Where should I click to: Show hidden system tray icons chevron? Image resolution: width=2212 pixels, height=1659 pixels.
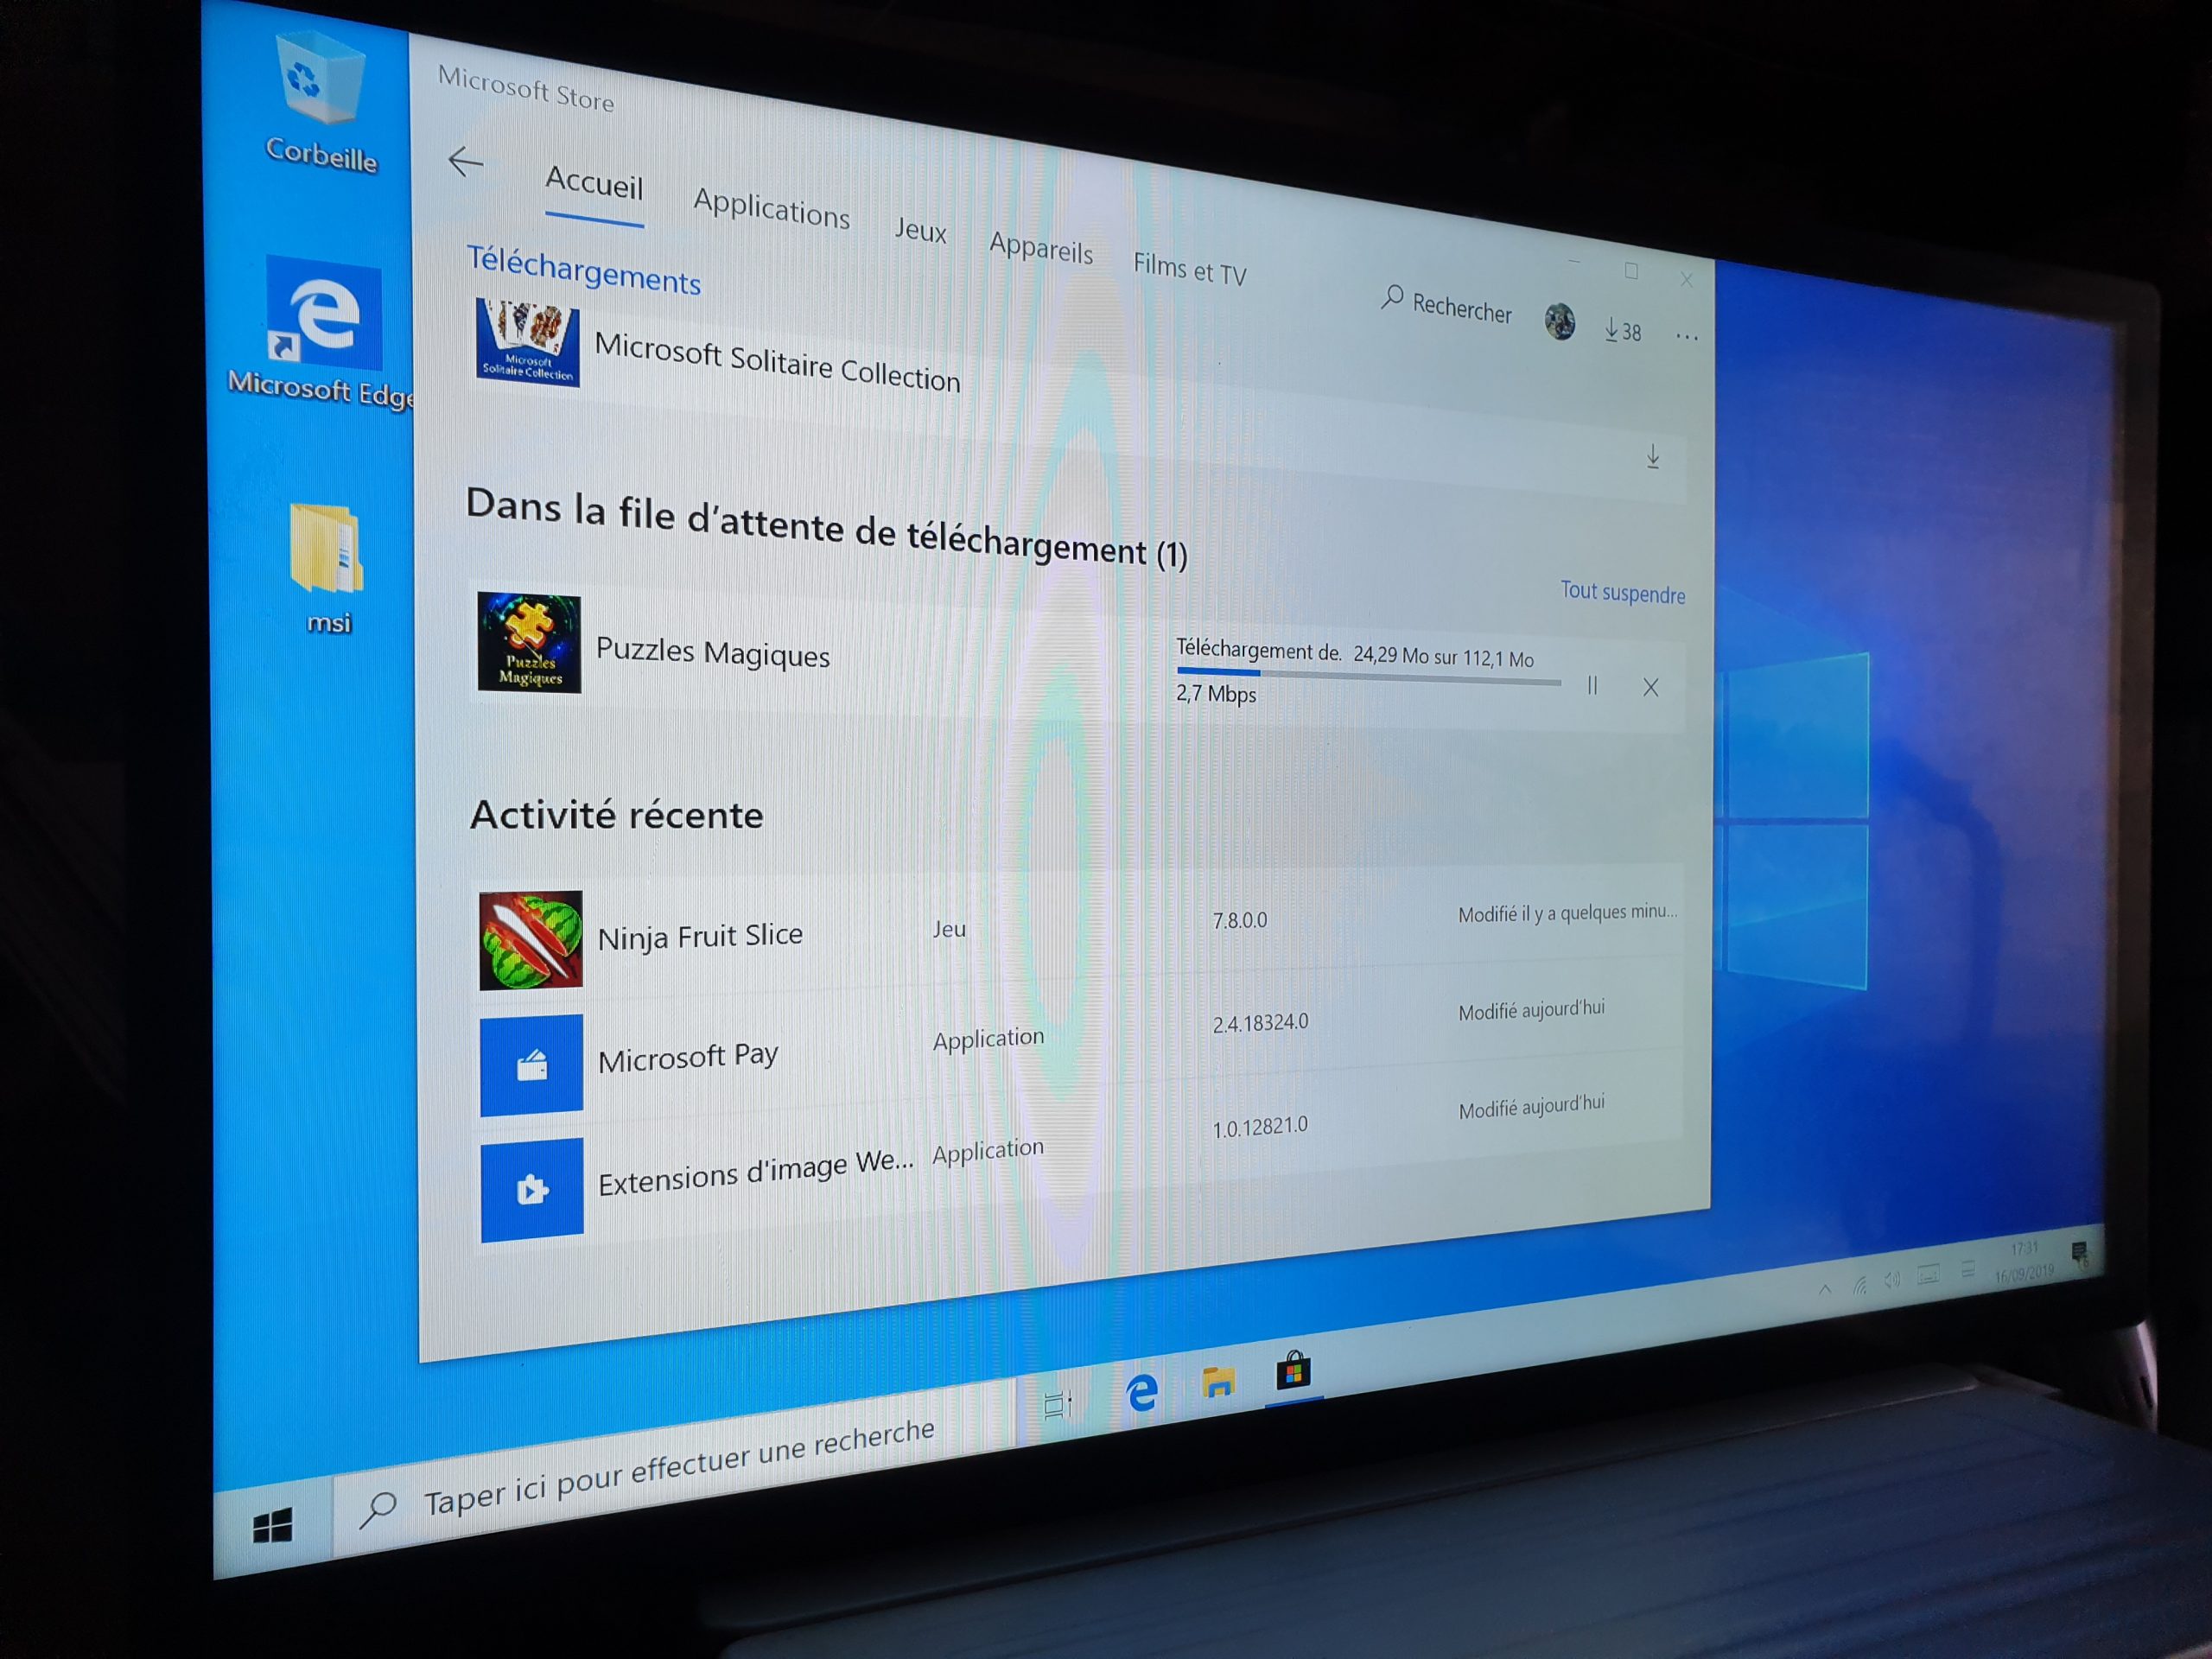click(1825, 1289)
